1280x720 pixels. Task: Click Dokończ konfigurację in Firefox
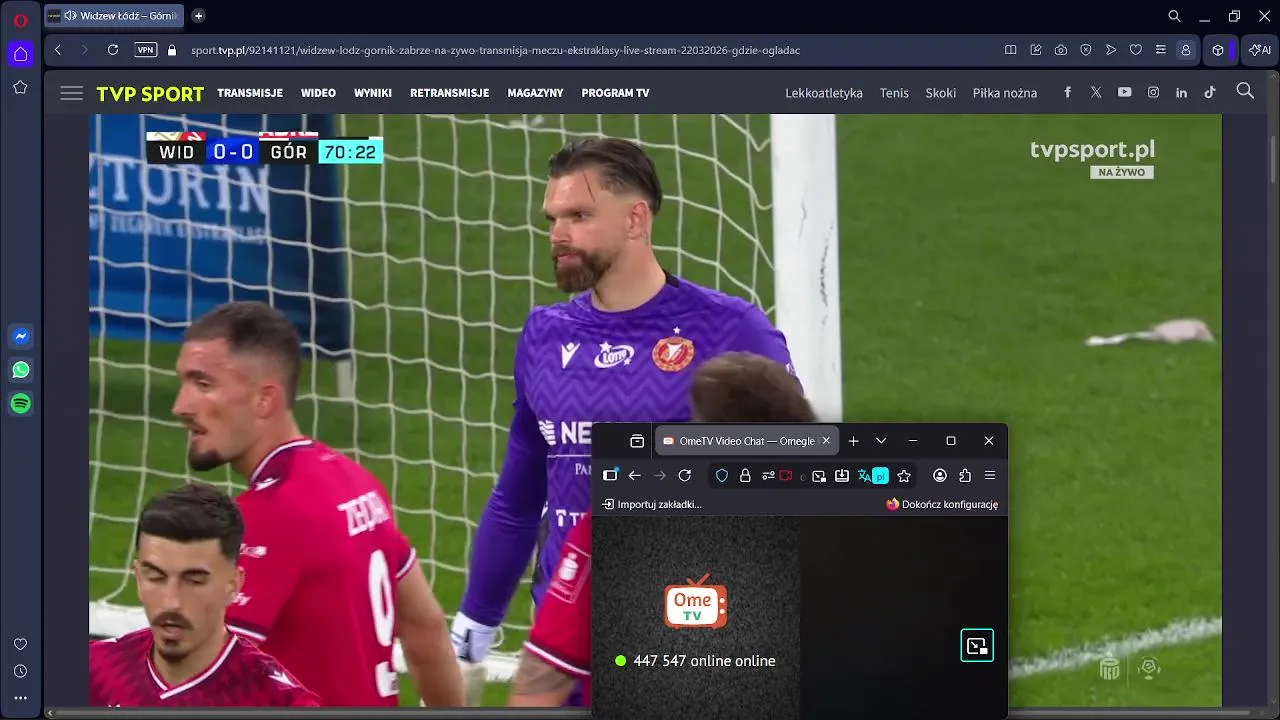point(942,504)
